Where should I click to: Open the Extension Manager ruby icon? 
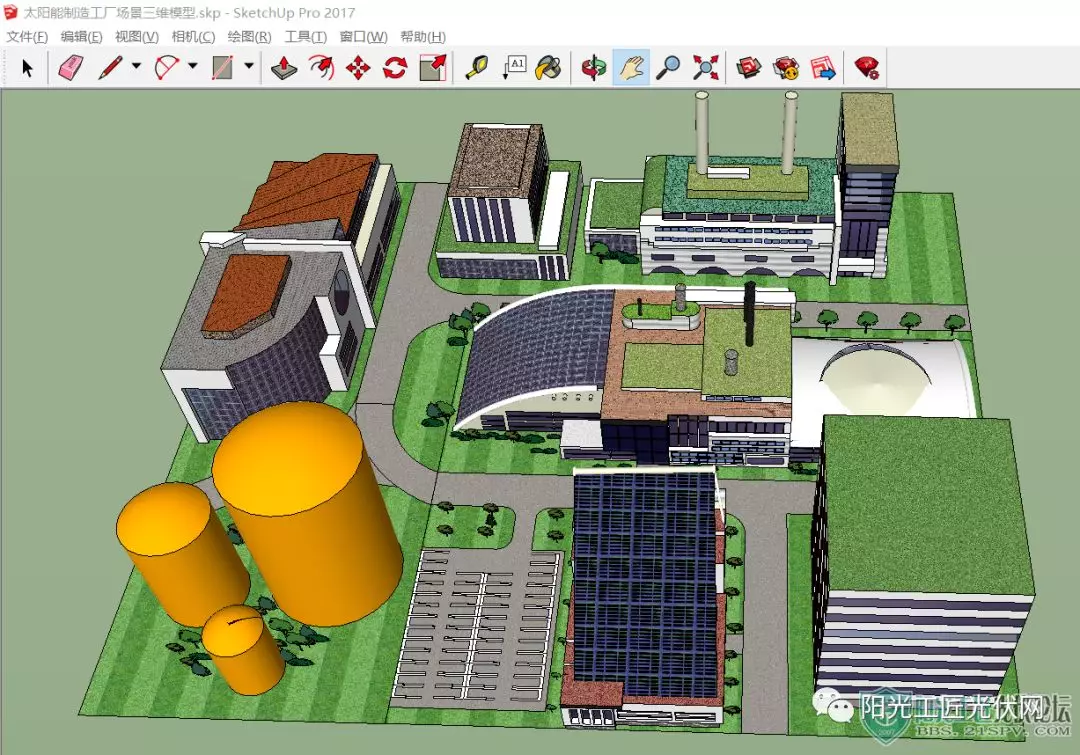coord(866,68)
